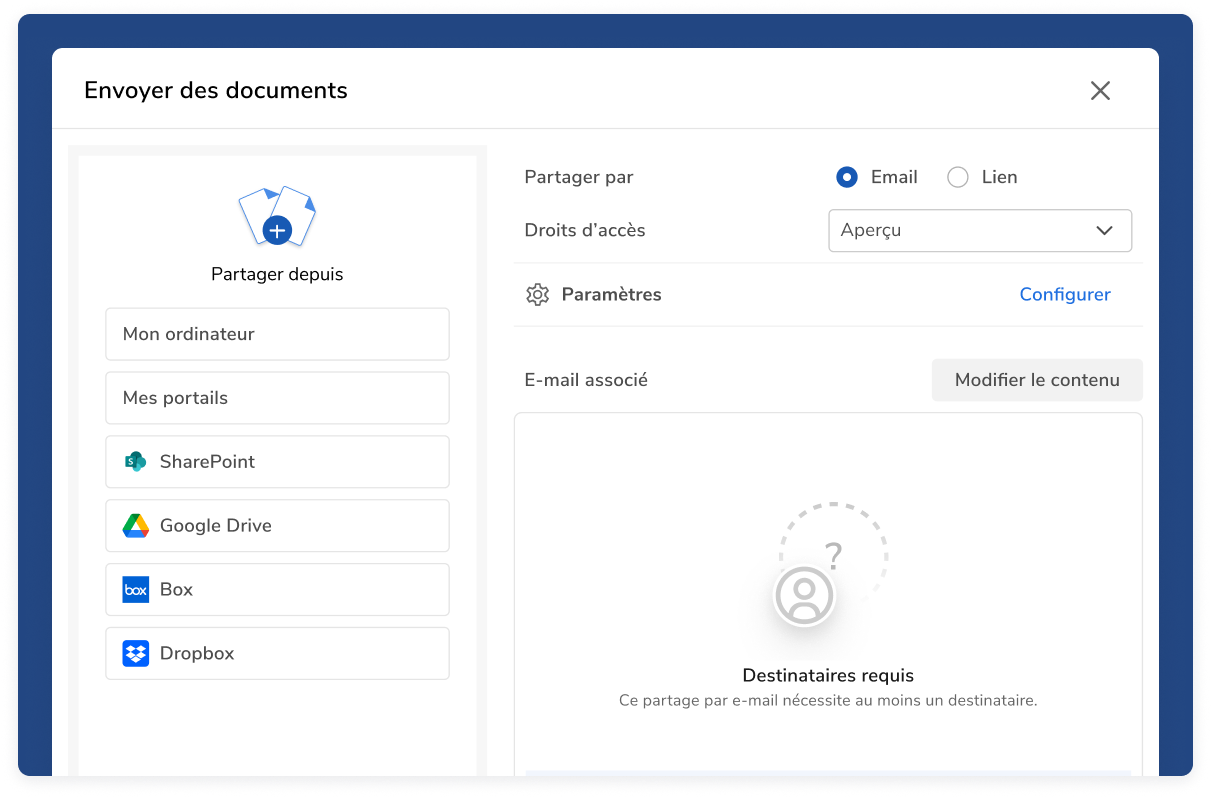The image size is (1211, 798).
Task: Click the Box logo icon
Action: click(135, 590)
